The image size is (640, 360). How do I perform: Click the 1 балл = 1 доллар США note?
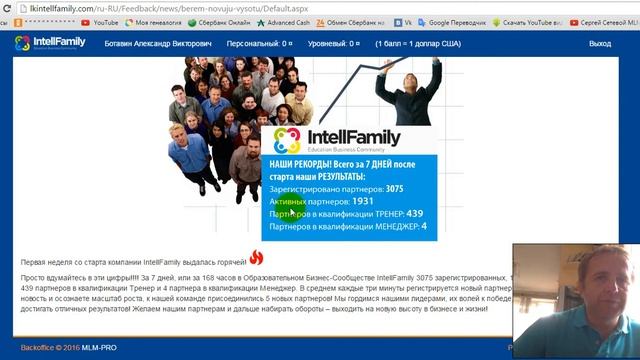418,44
